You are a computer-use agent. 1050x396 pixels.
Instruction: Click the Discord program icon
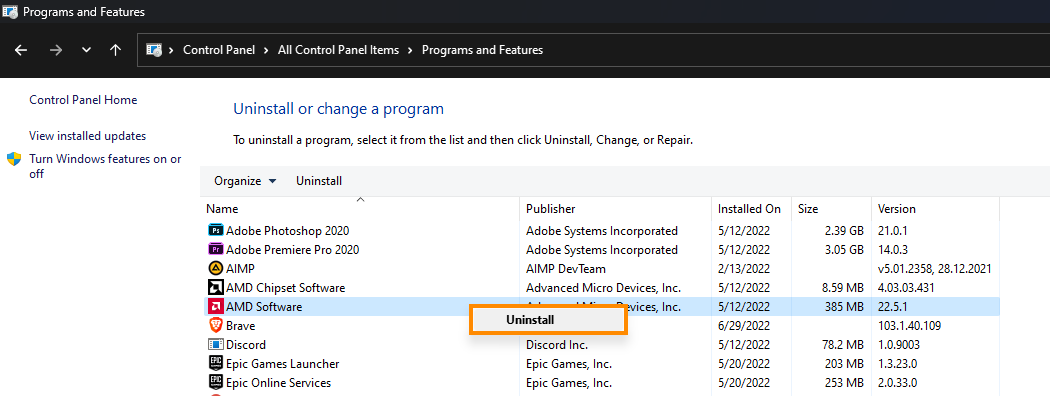(215, 345)
